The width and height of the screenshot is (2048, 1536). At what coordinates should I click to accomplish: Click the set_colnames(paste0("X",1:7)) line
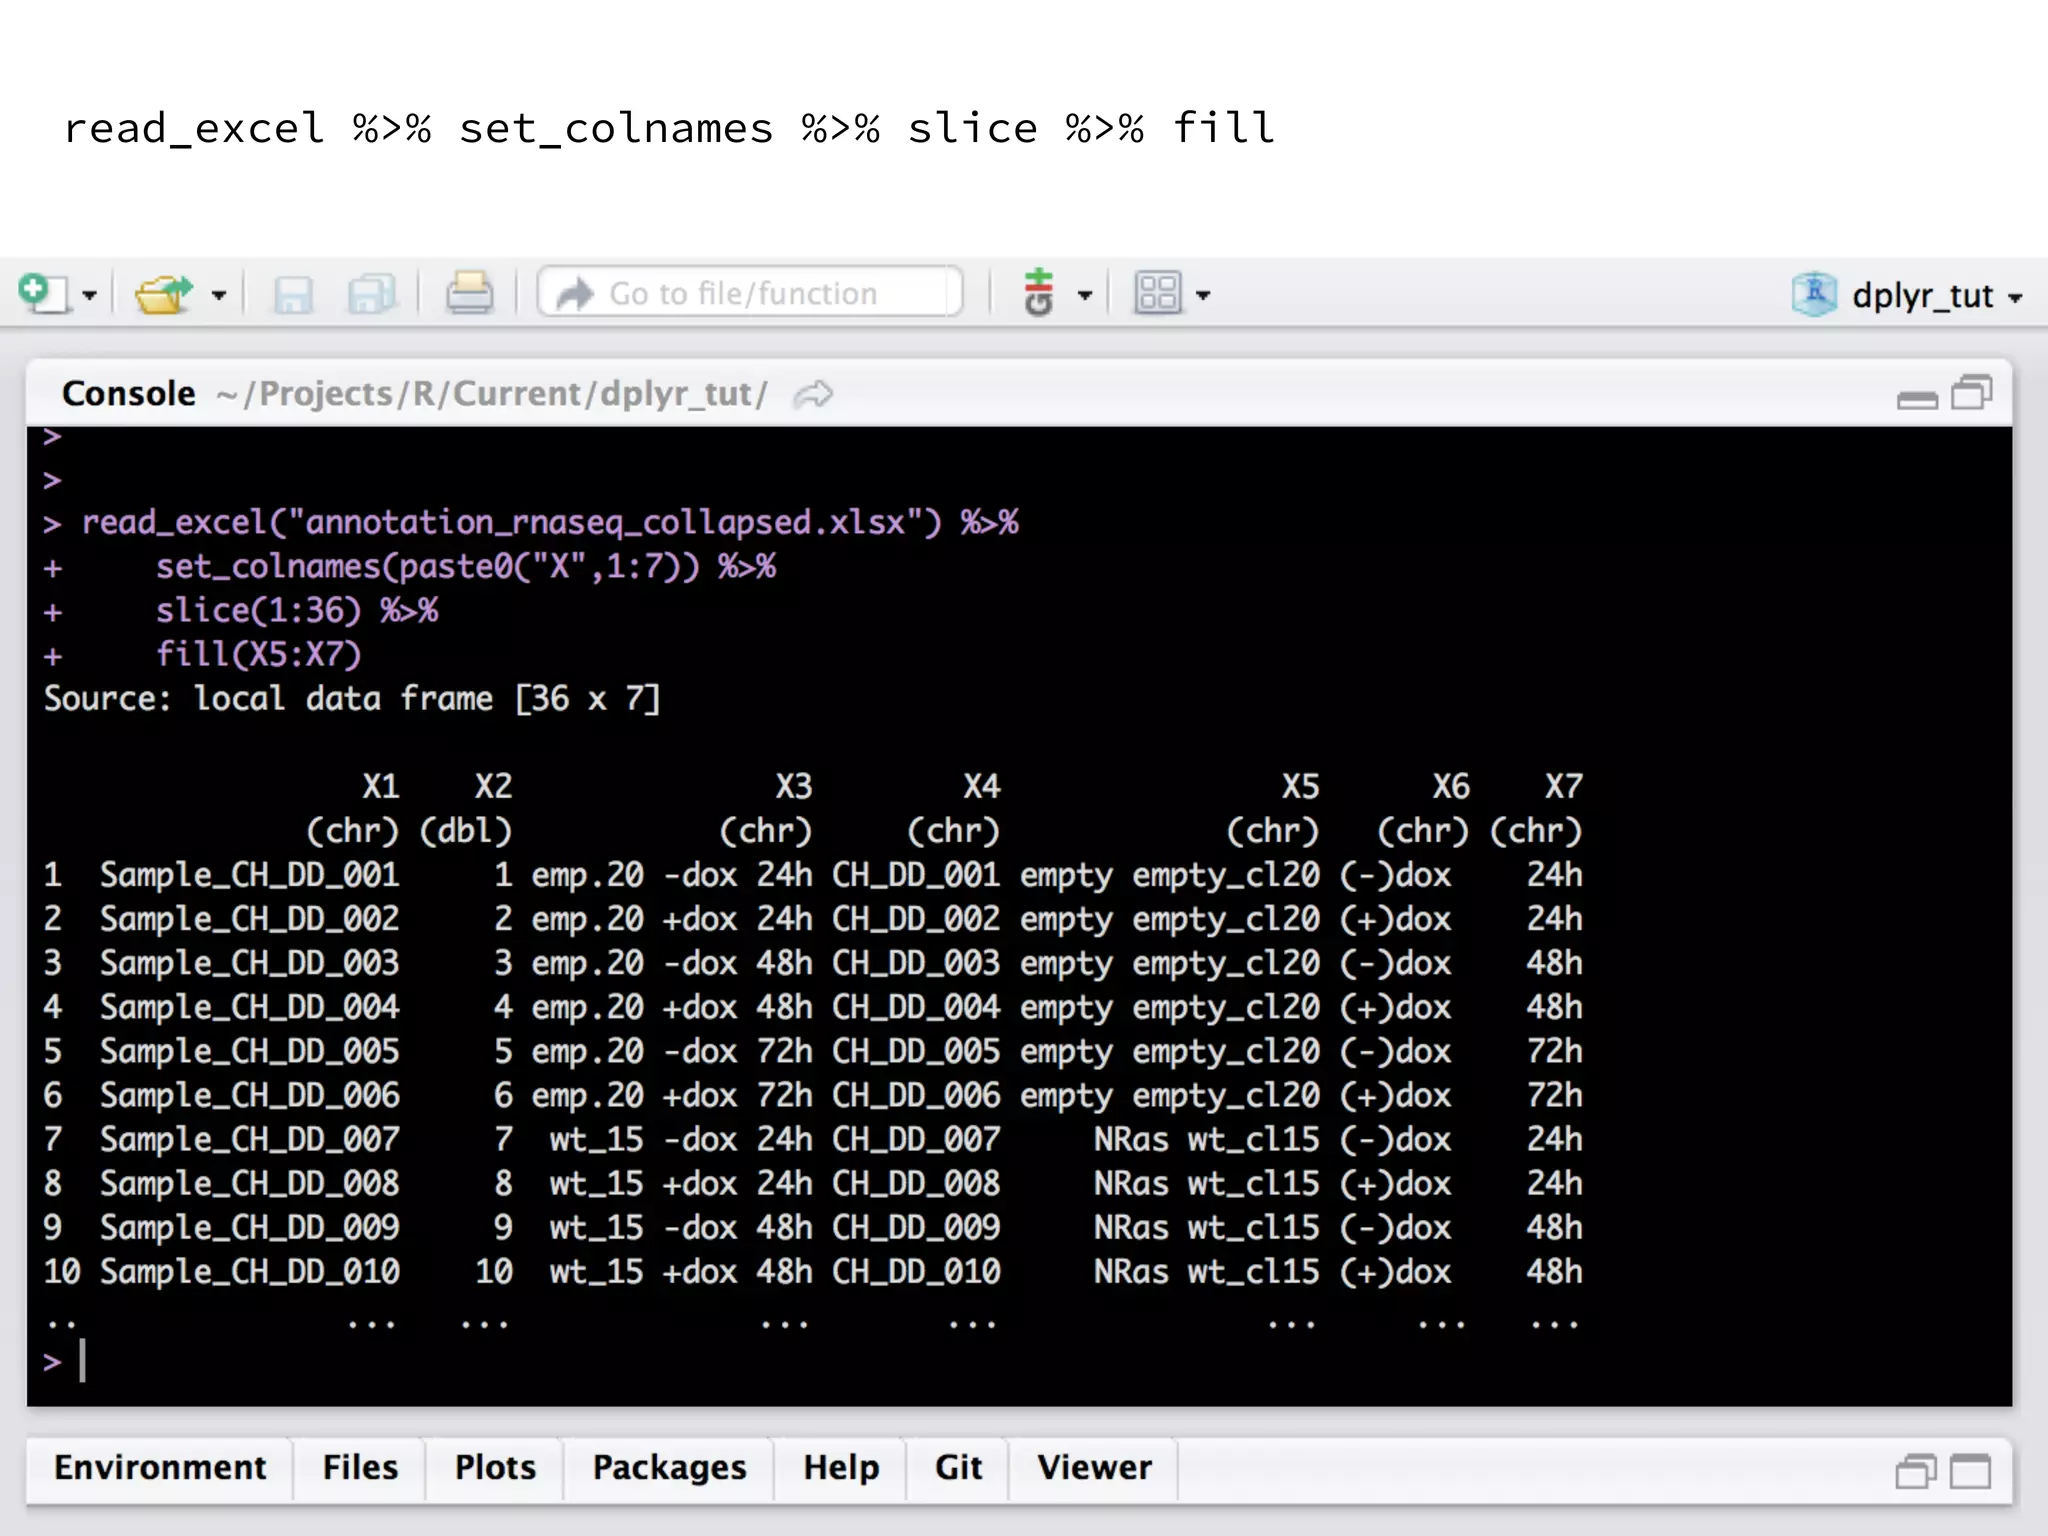tap(465, 567)
